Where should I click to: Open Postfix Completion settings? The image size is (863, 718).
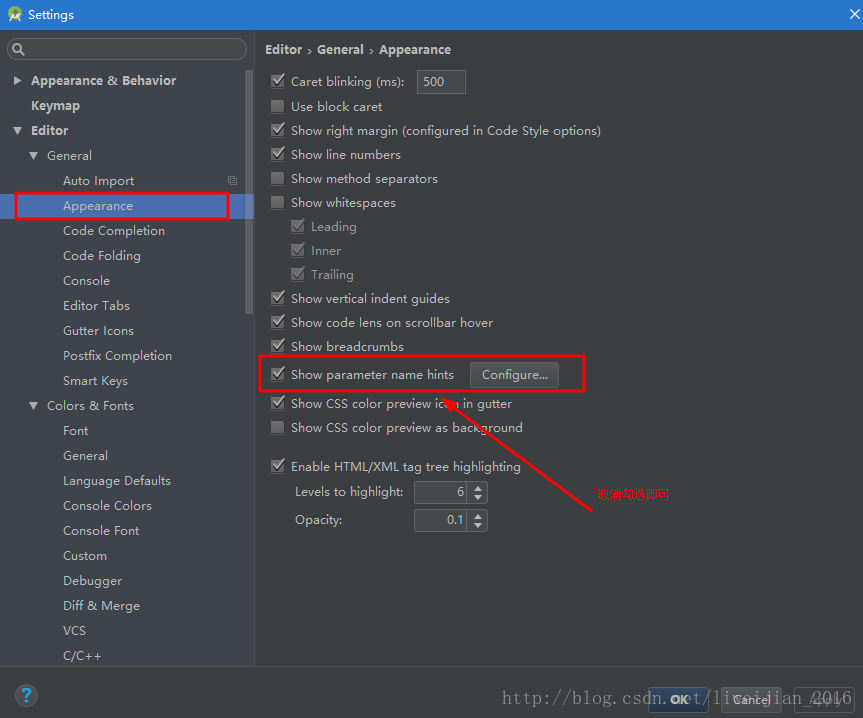[117, 355]
